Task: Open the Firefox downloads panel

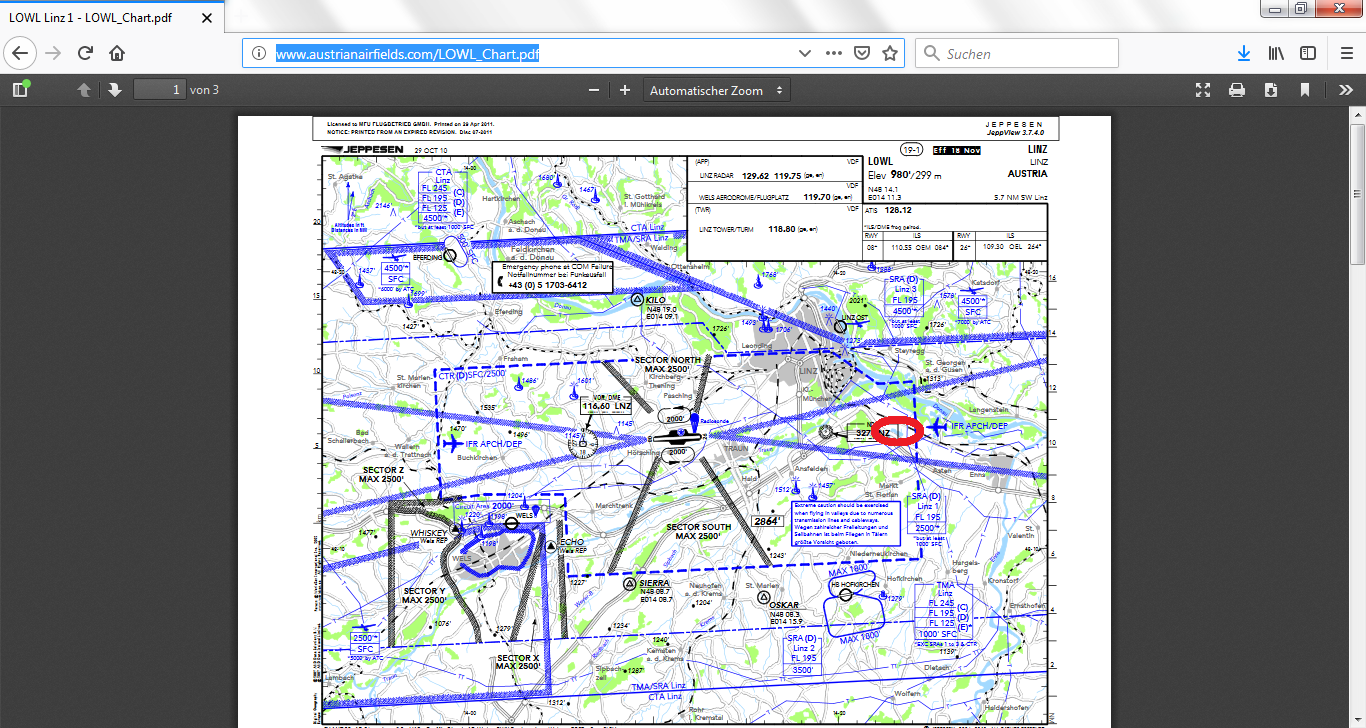Action: click(1244, 53)
